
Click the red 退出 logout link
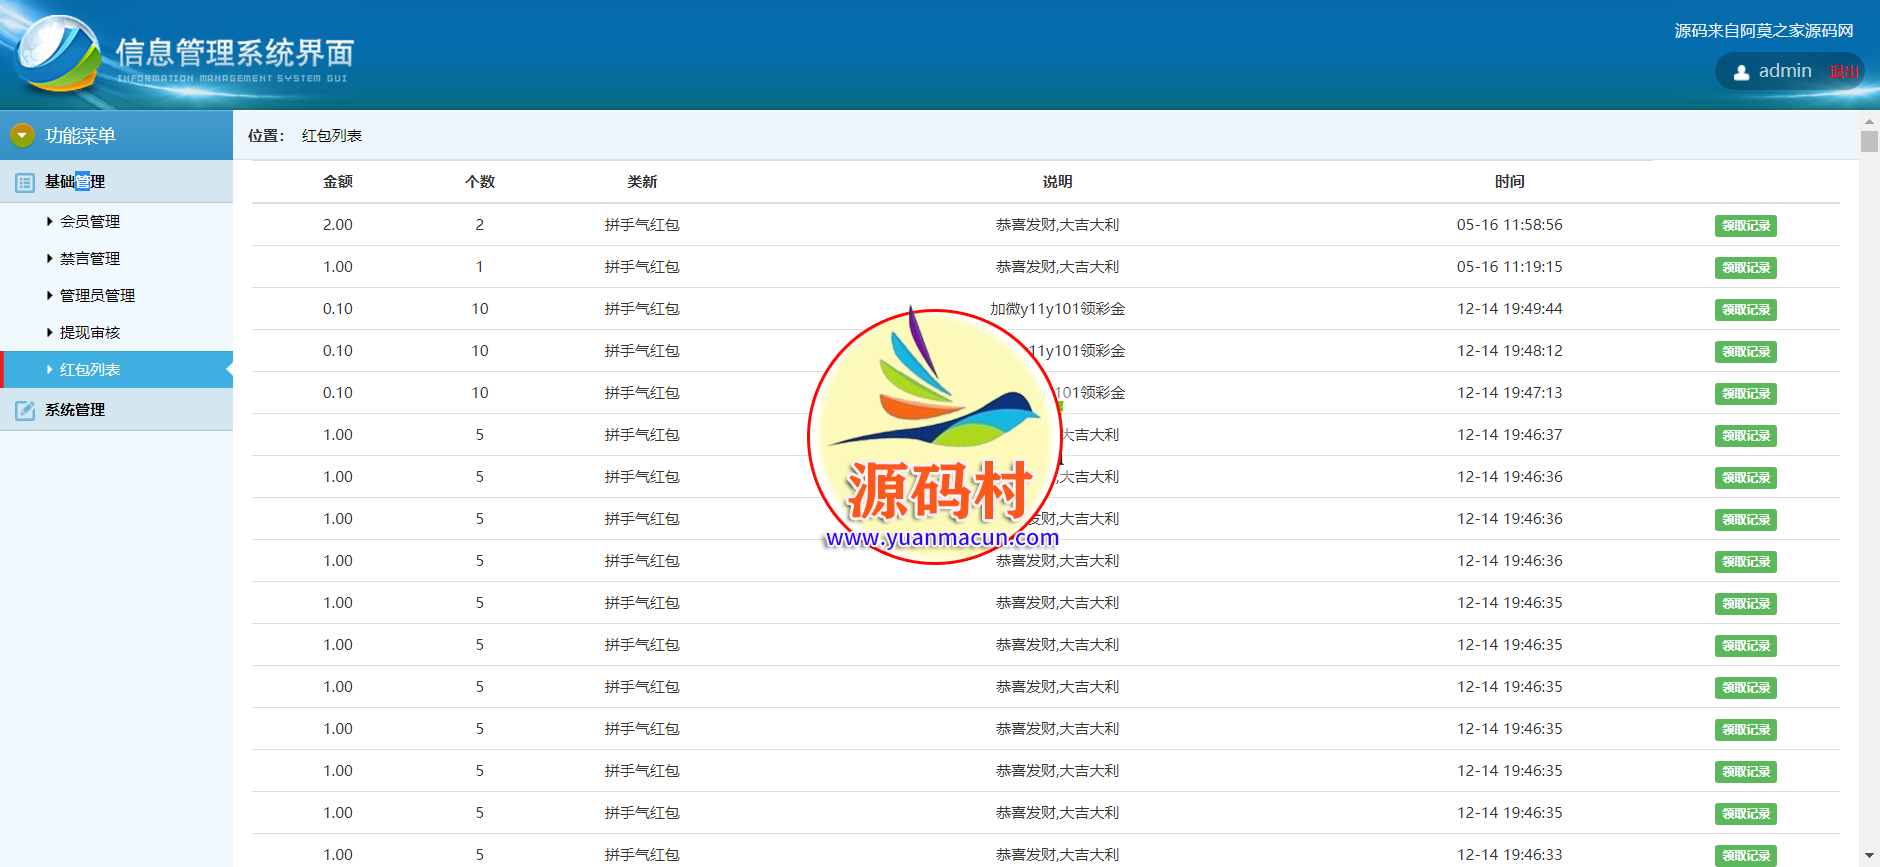pyautogui.click(x=1843, y=72)
